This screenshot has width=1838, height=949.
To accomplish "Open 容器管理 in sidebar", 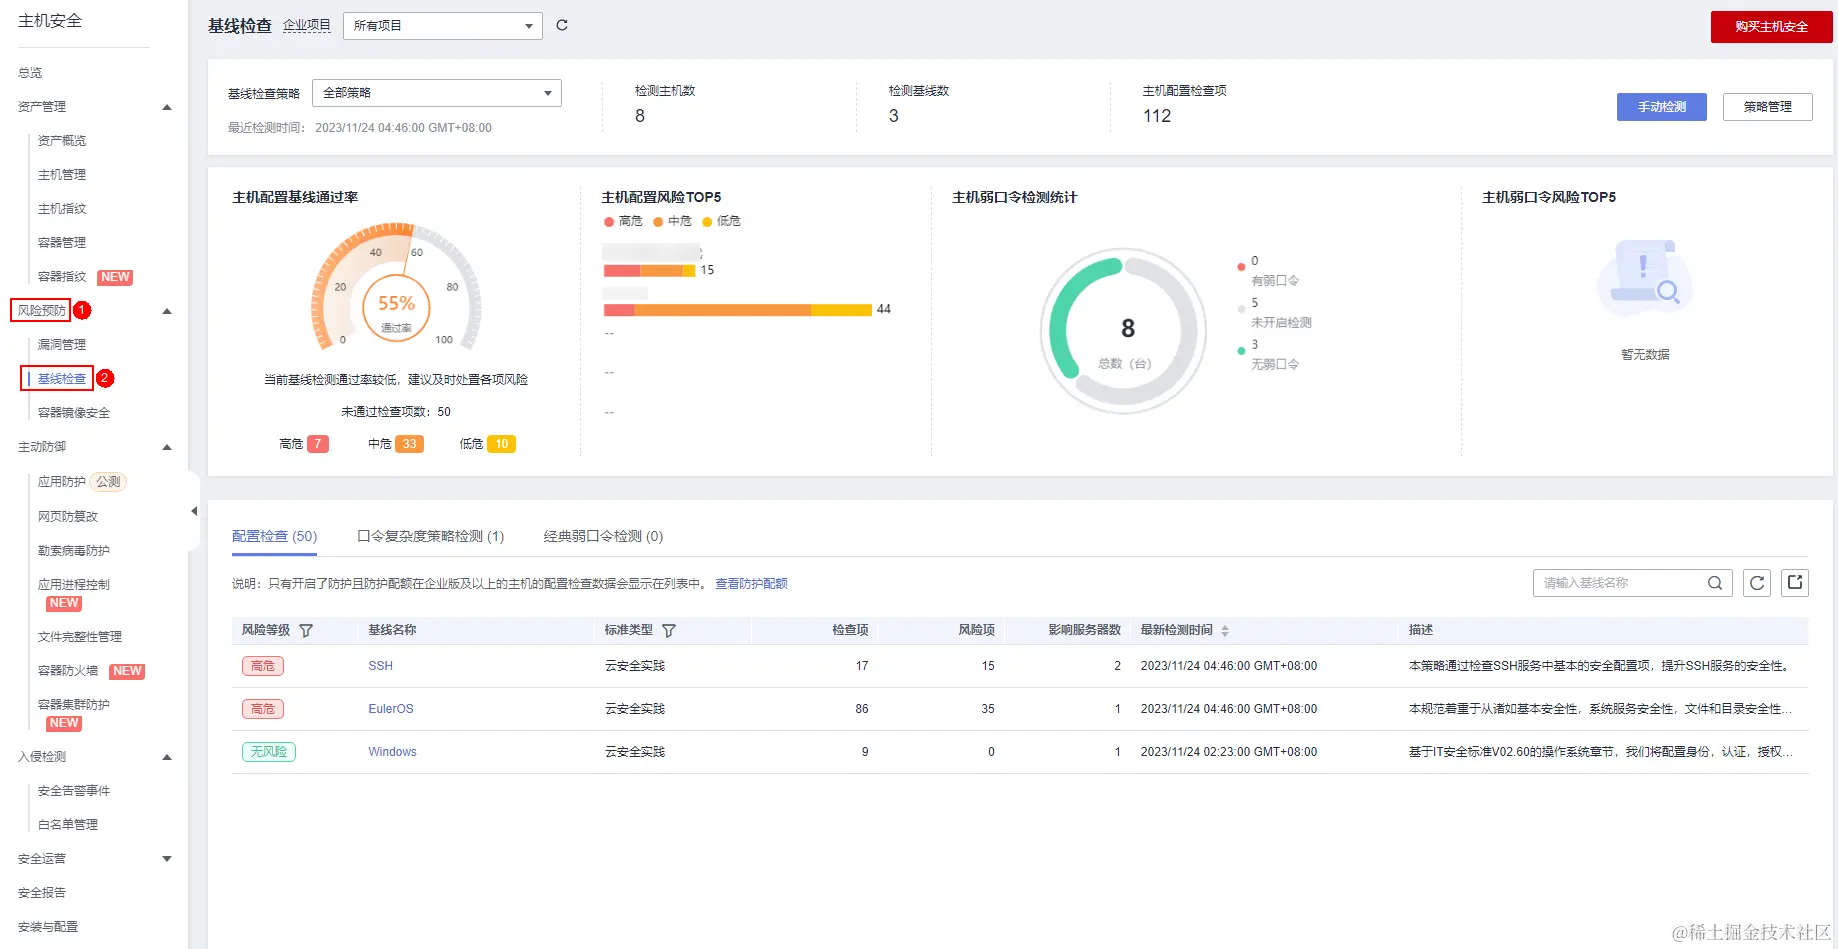I will click(62, 243).
